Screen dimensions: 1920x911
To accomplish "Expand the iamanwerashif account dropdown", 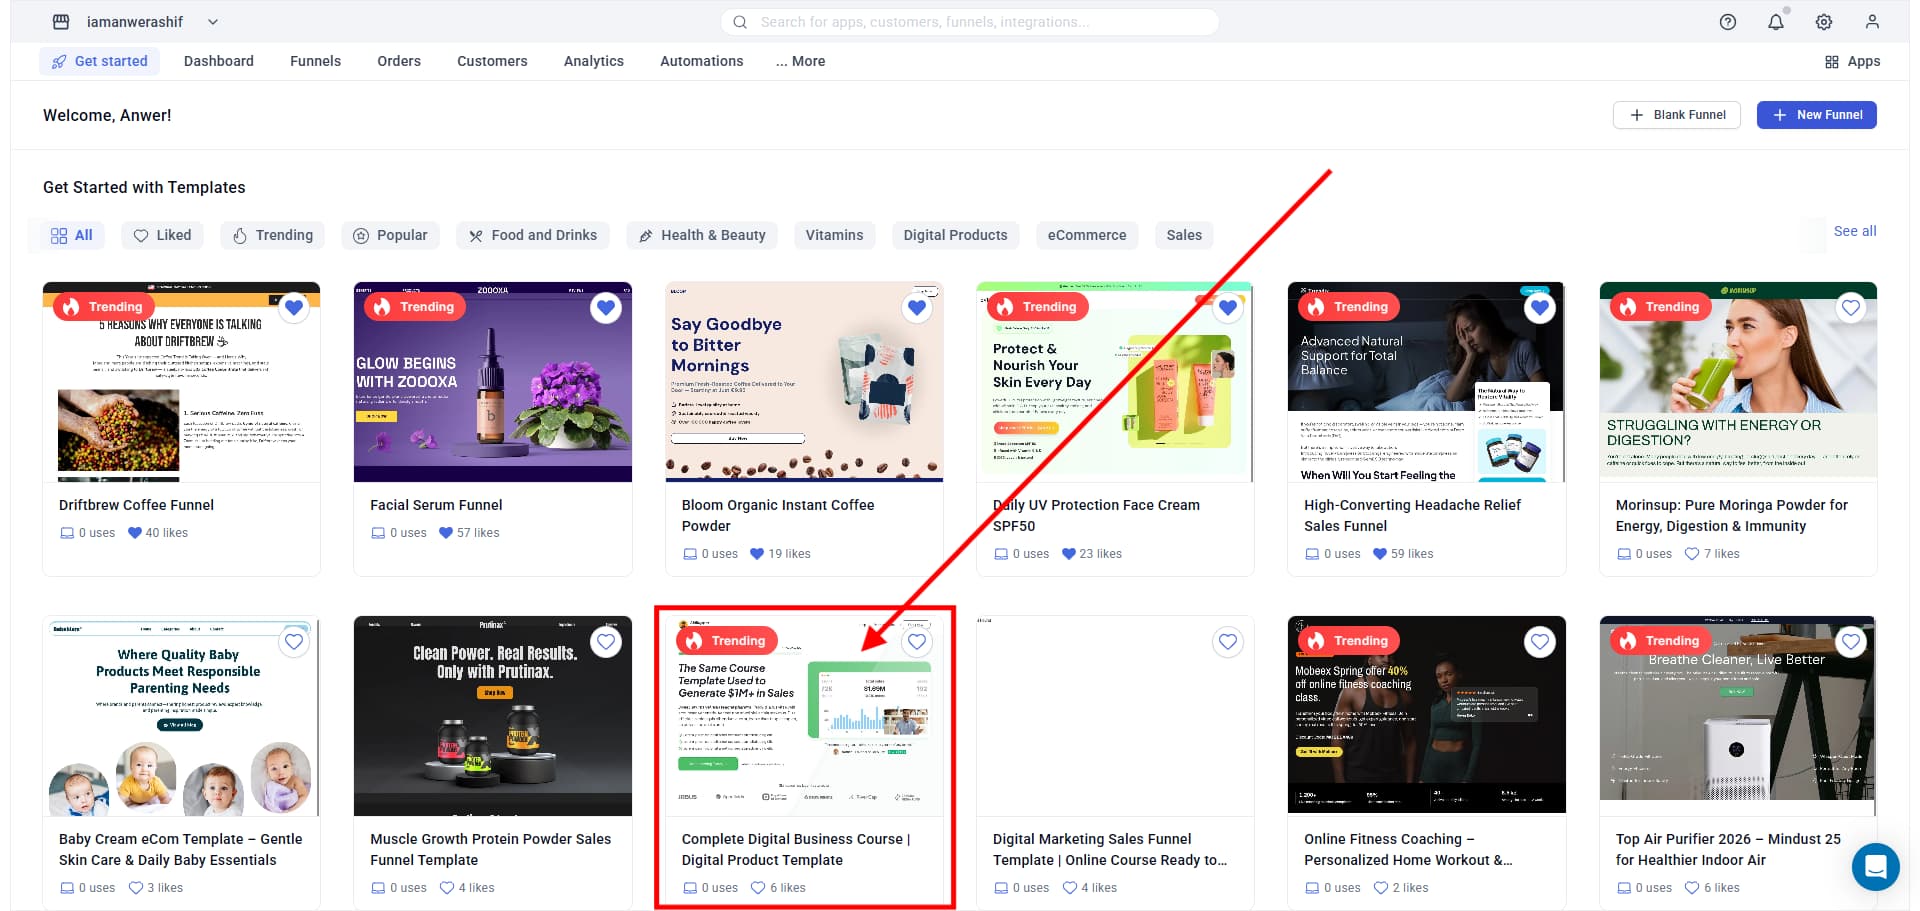I will (x=213, y=22).
